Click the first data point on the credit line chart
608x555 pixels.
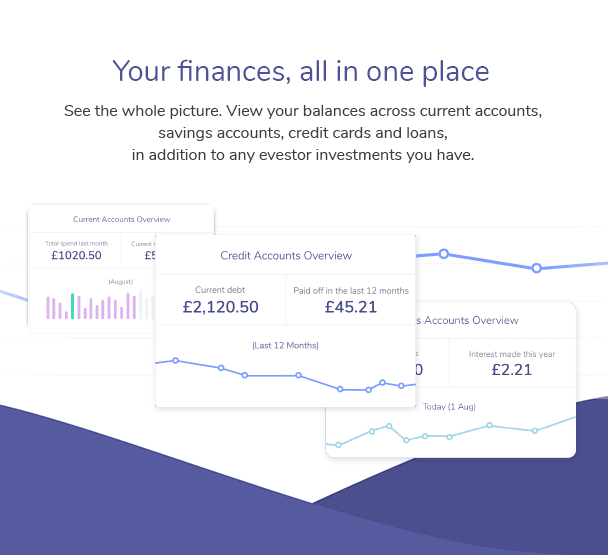coord(175,361)
